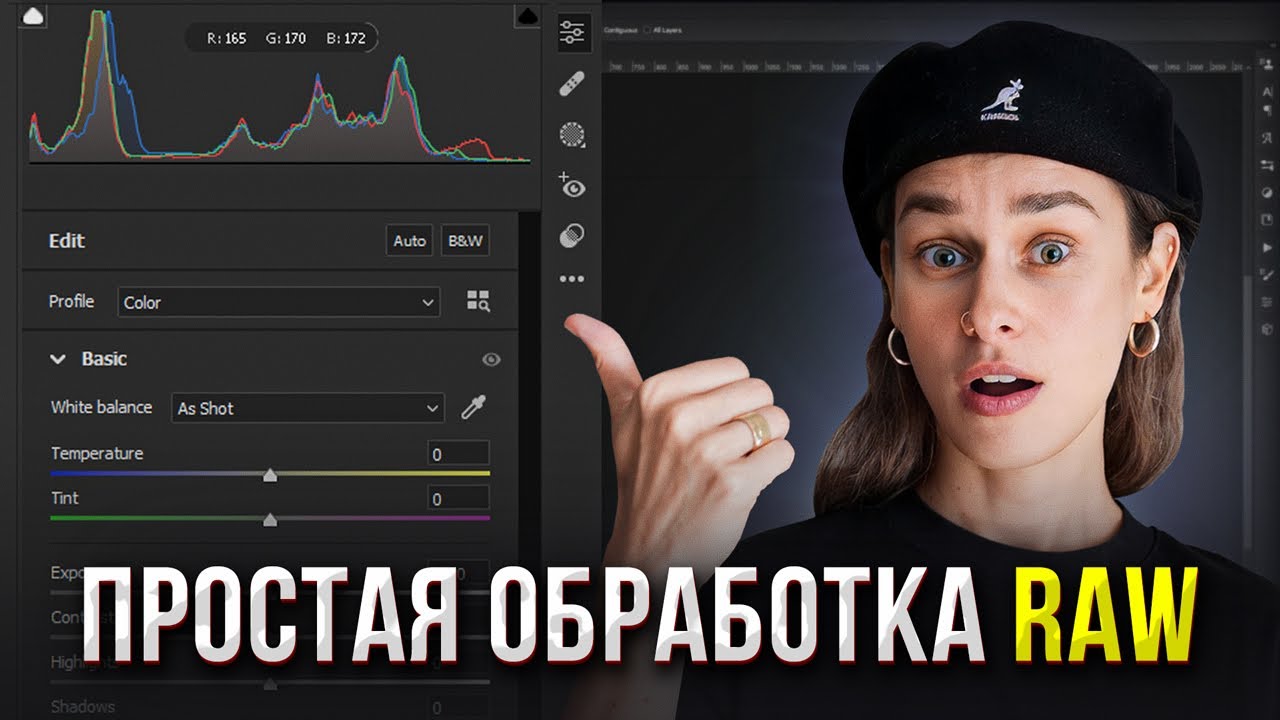This screenshot has width=1280, height=720.
Task: Click the Tint slider handle
Action: click(269, 520)
